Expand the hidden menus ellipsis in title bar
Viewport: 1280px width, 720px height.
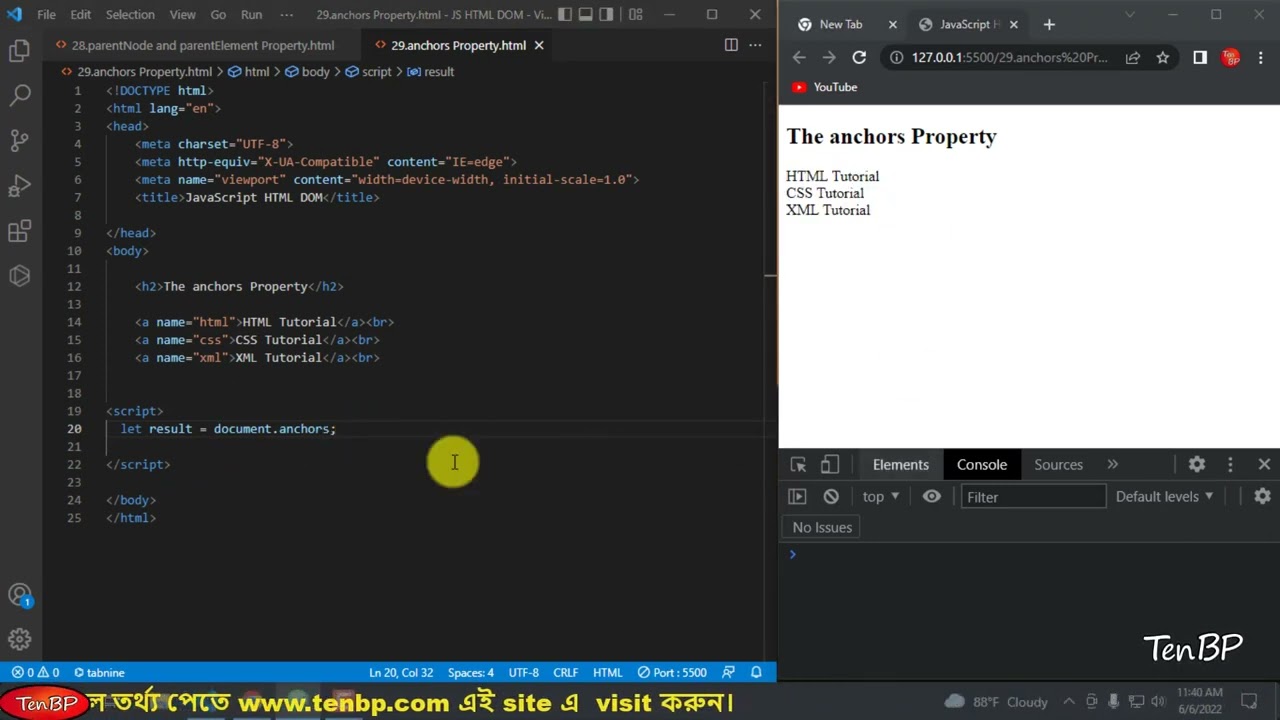point(287,15)
